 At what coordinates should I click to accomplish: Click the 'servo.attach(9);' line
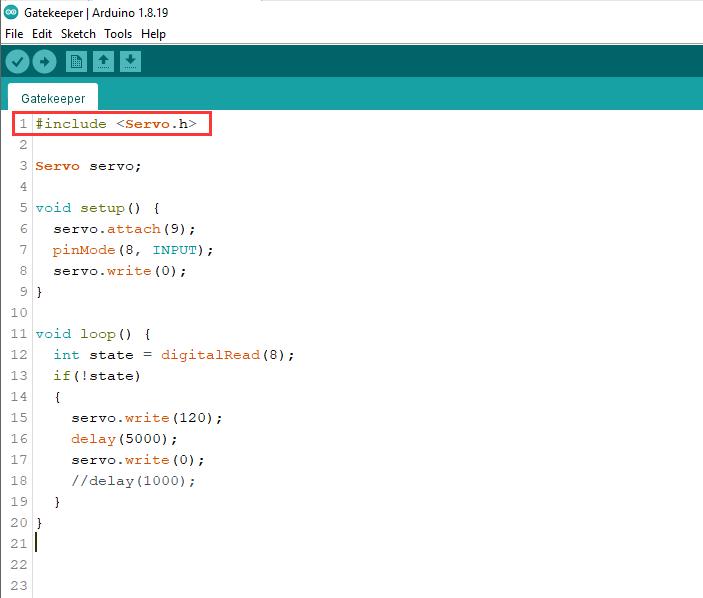(124, 229)
